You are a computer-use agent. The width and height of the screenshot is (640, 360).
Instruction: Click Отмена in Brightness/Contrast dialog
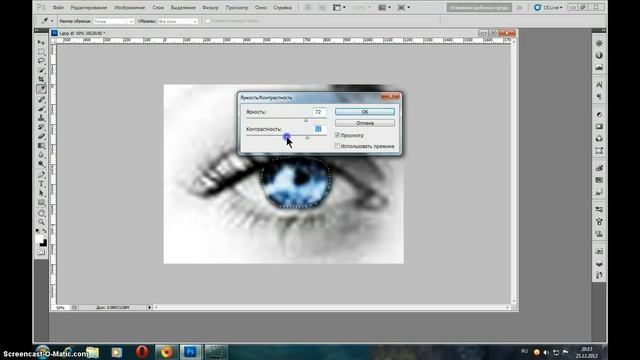pyautogui.click(x=365, y=123)
